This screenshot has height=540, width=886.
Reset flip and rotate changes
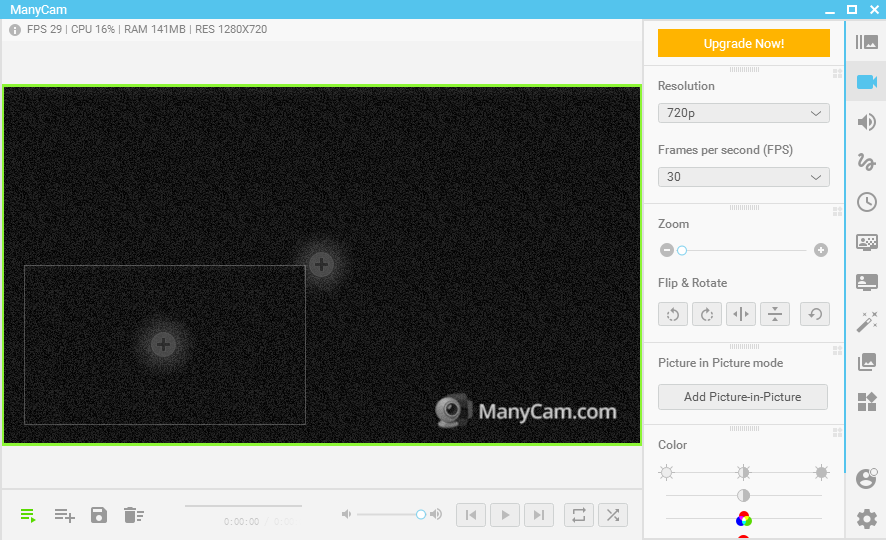(x=815, y=314)
